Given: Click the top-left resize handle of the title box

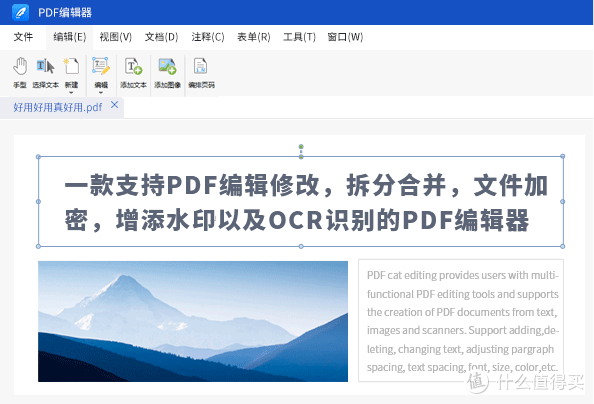Looking at the screenshot, I should [38, 157].
